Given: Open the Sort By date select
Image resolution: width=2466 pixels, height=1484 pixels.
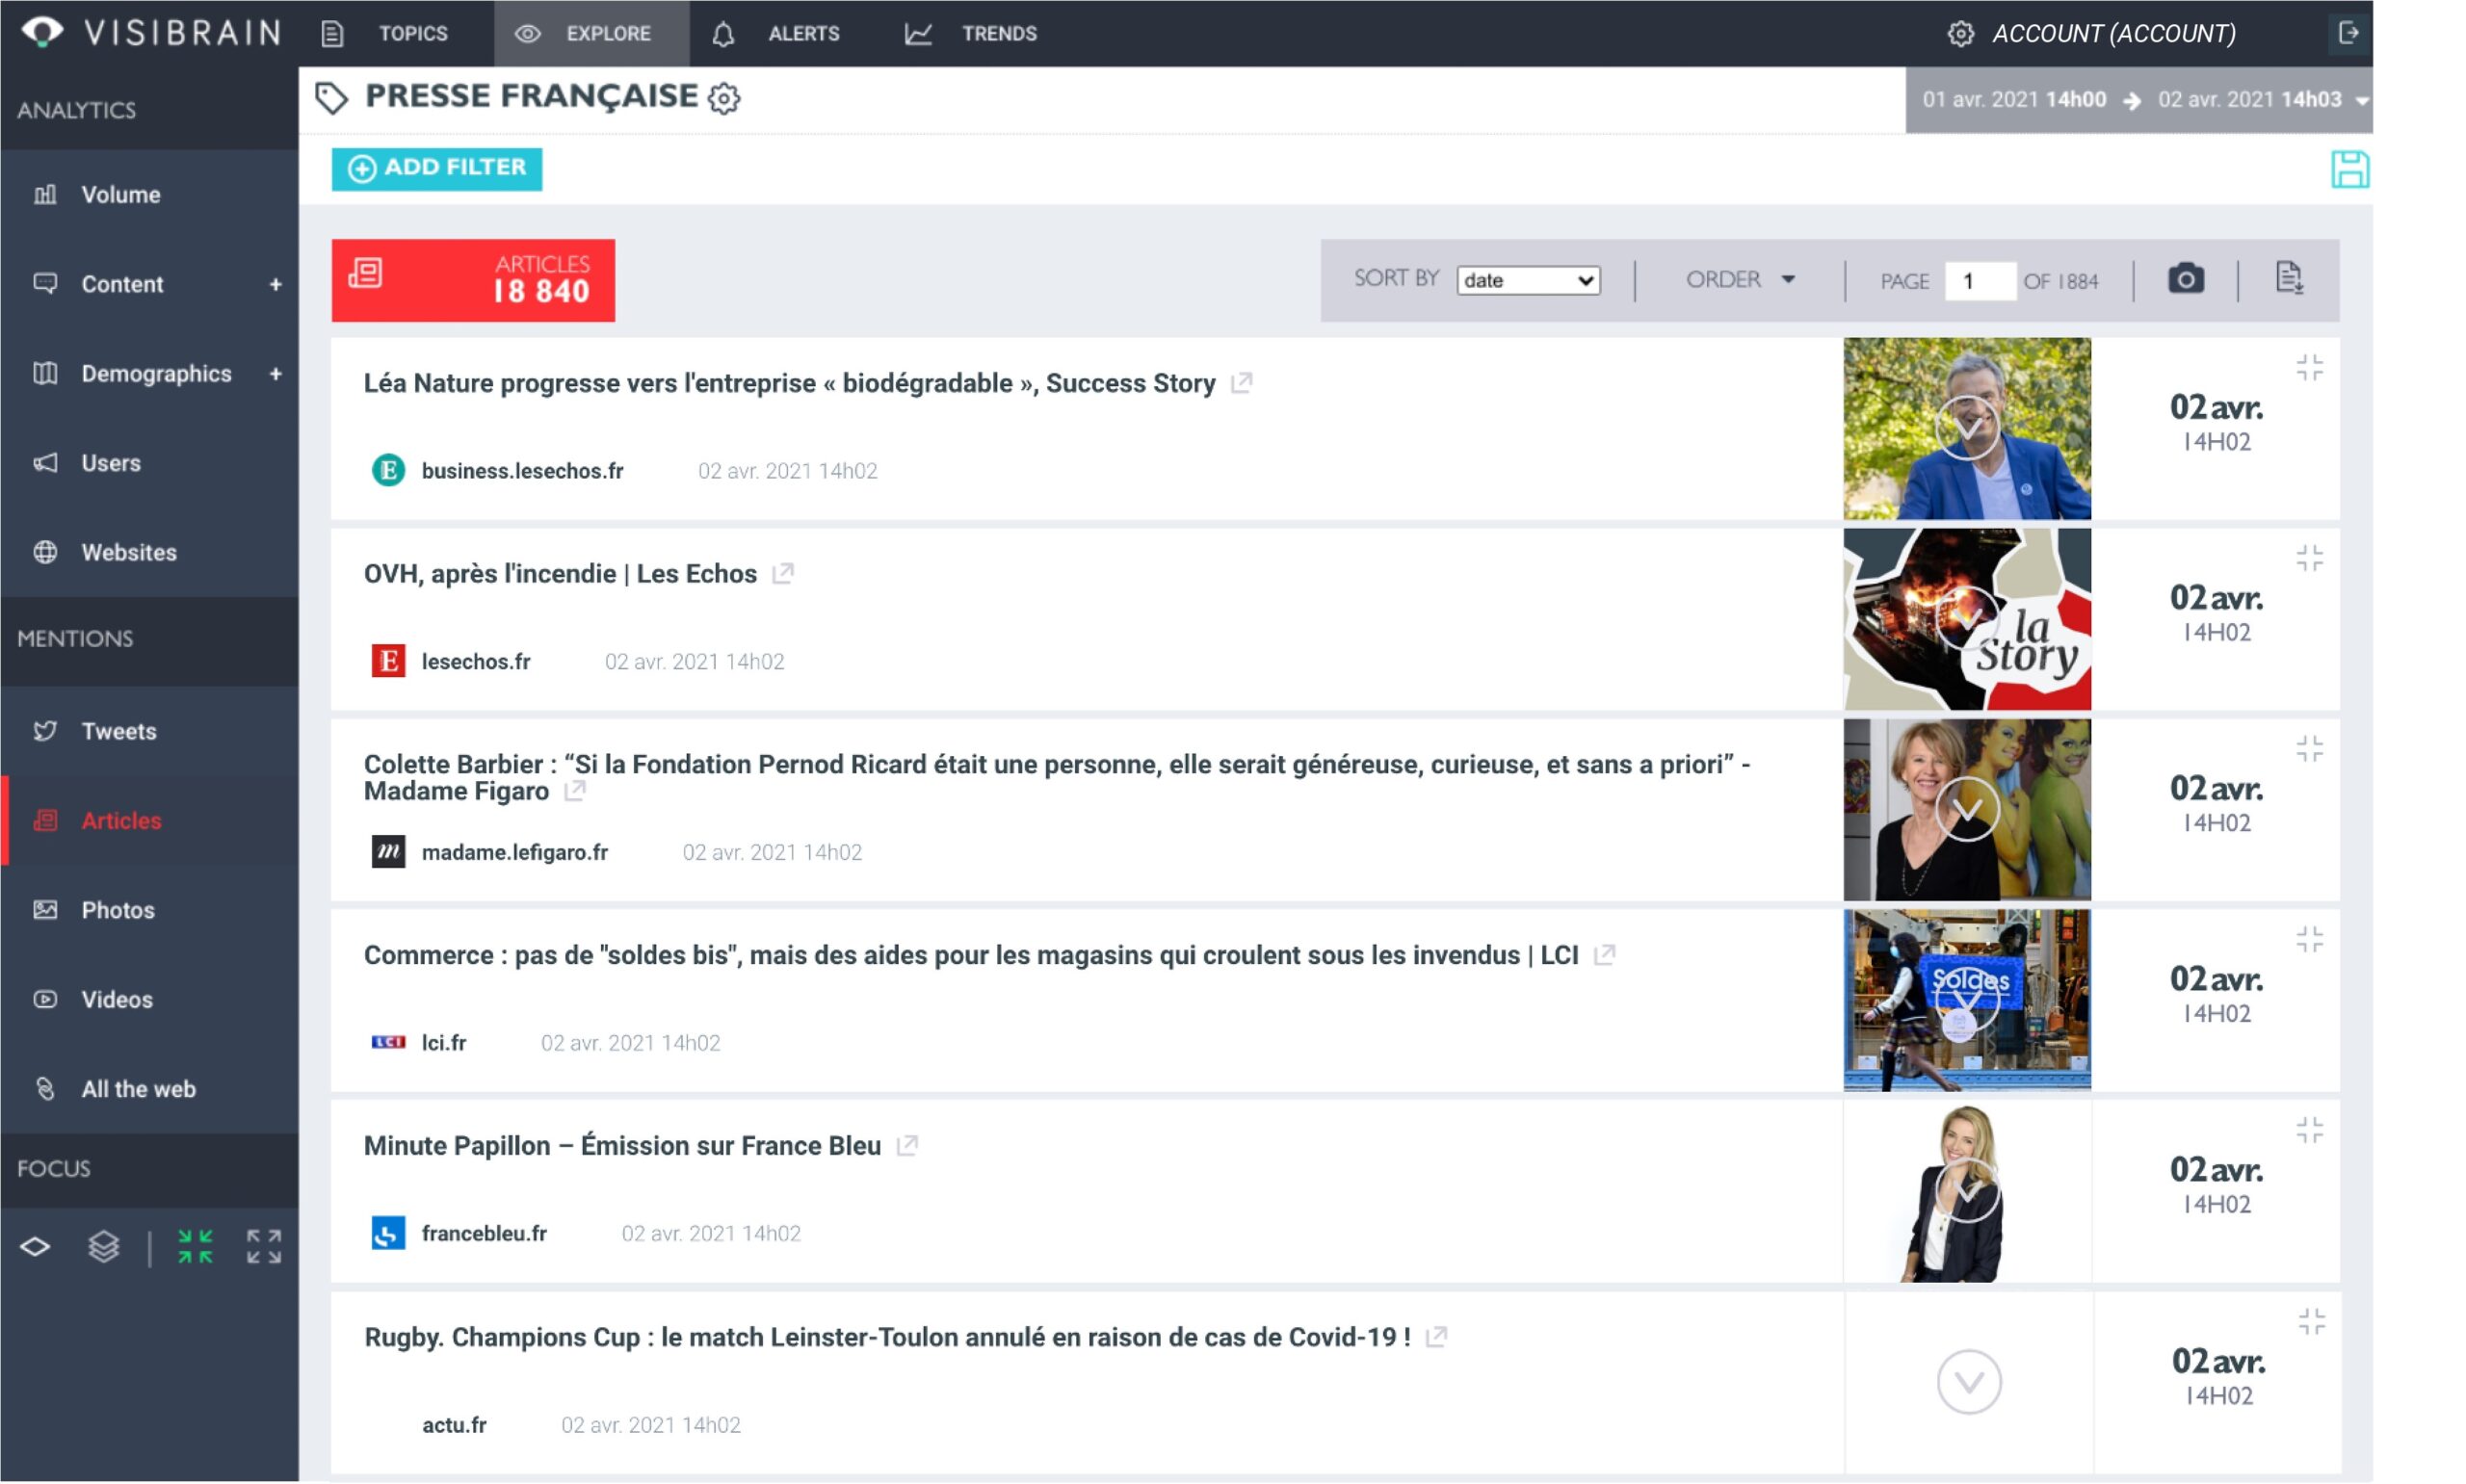Looking at the screenshot, I should click(x=1527, y=280).
